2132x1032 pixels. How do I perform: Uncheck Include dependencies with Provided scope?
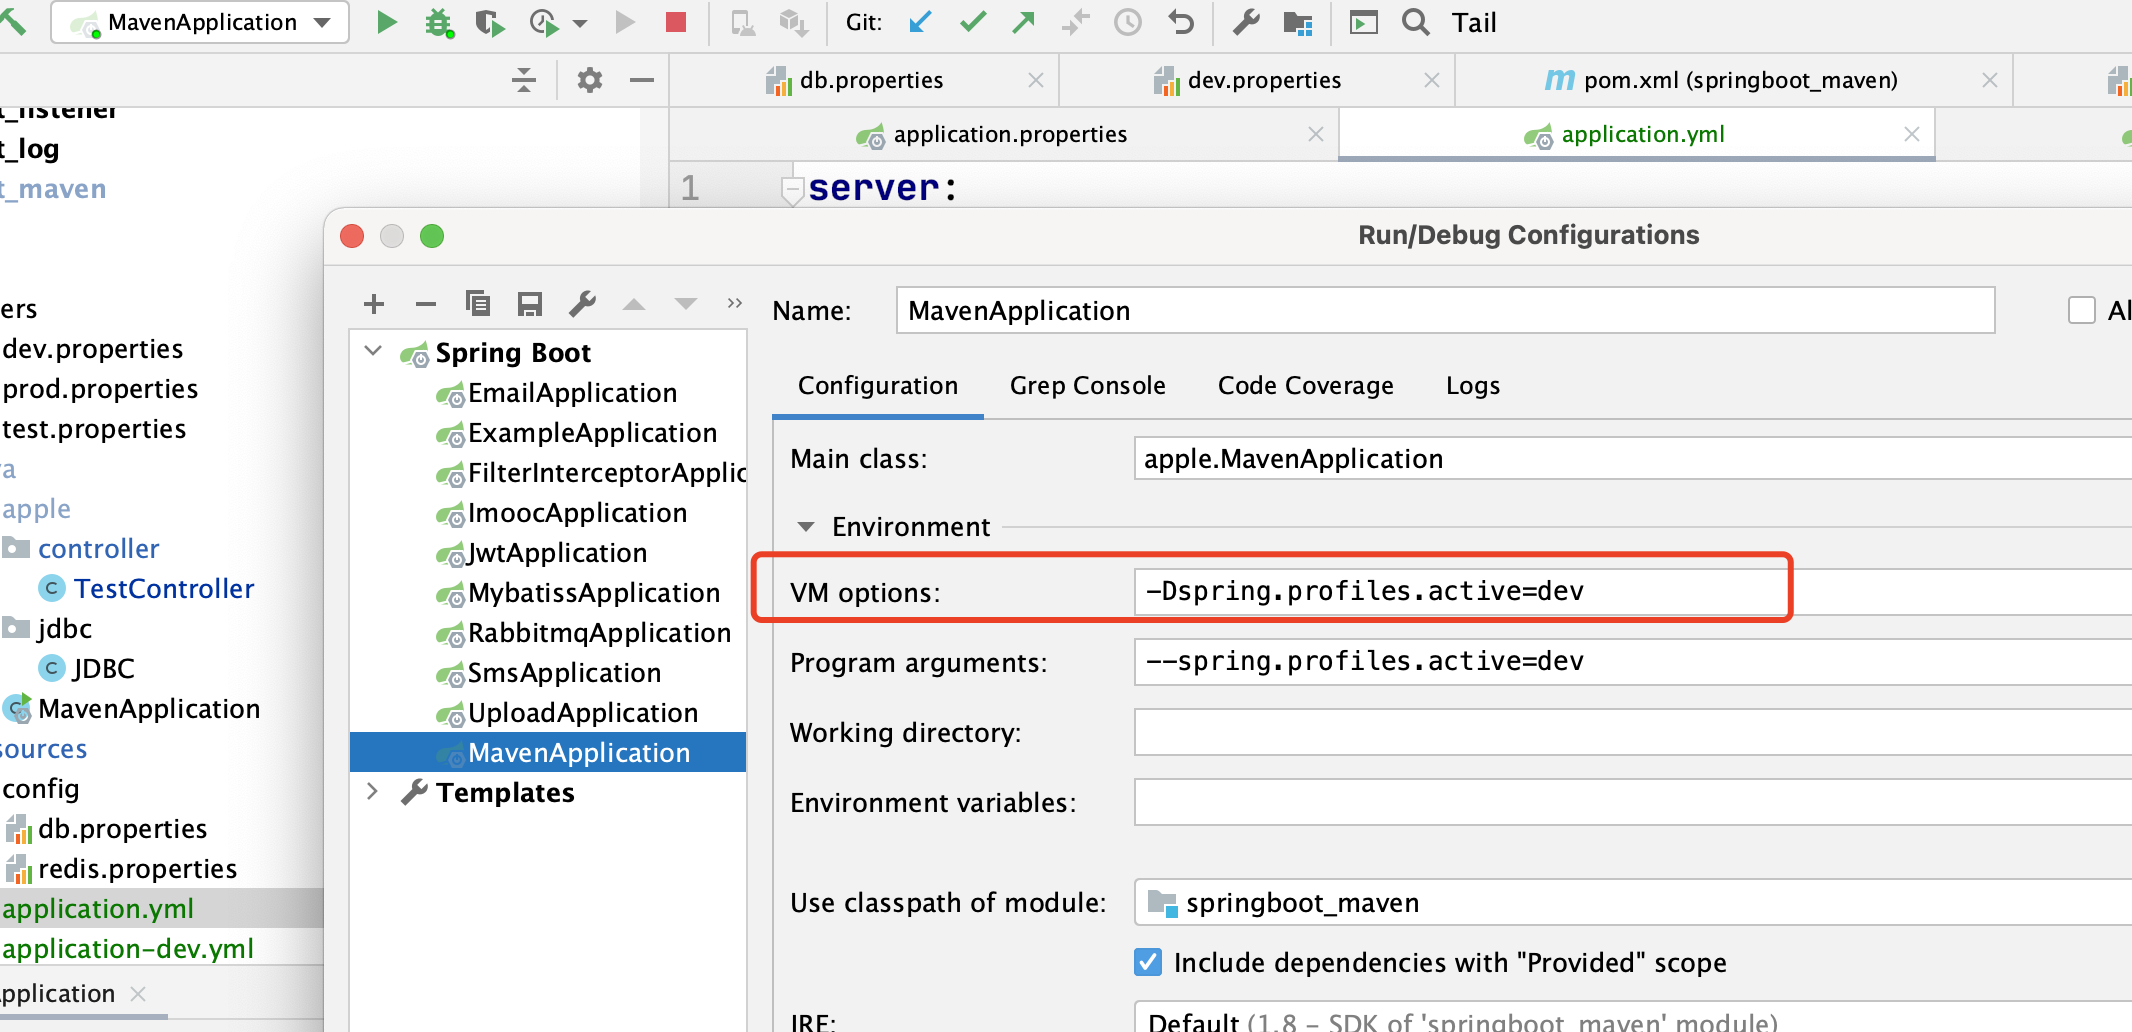[1146, 962]
